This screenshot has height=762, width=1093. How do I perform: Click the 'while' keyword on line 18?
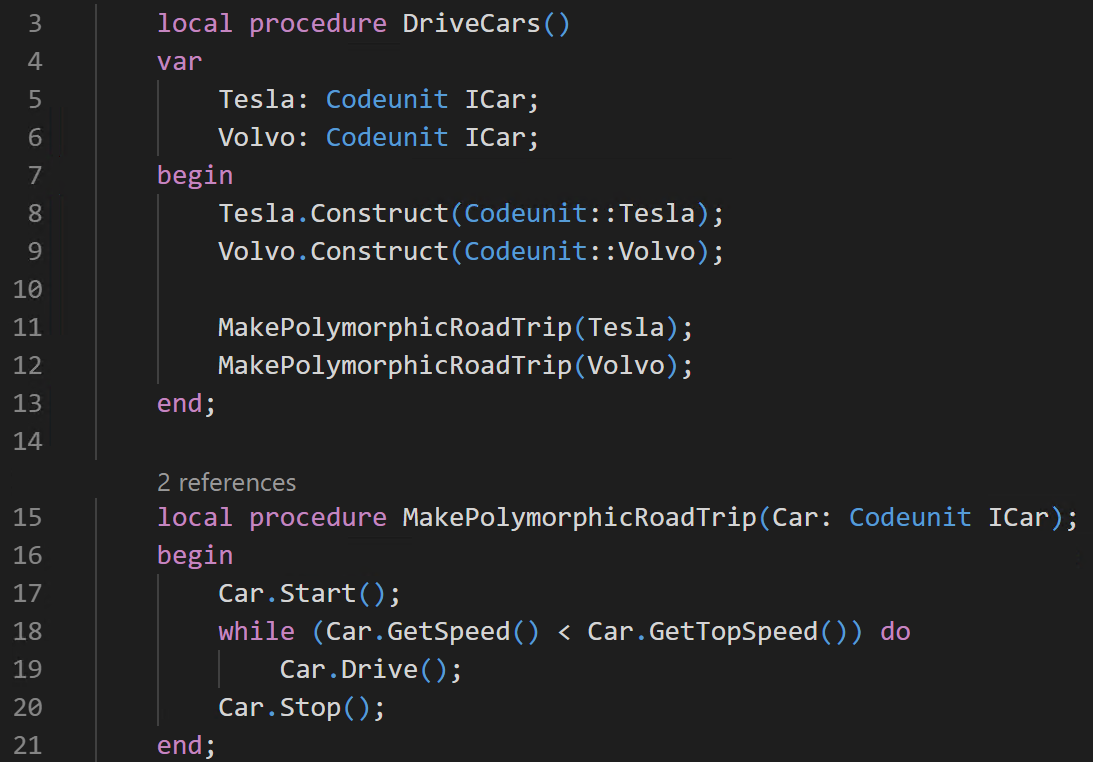(257, 632)
